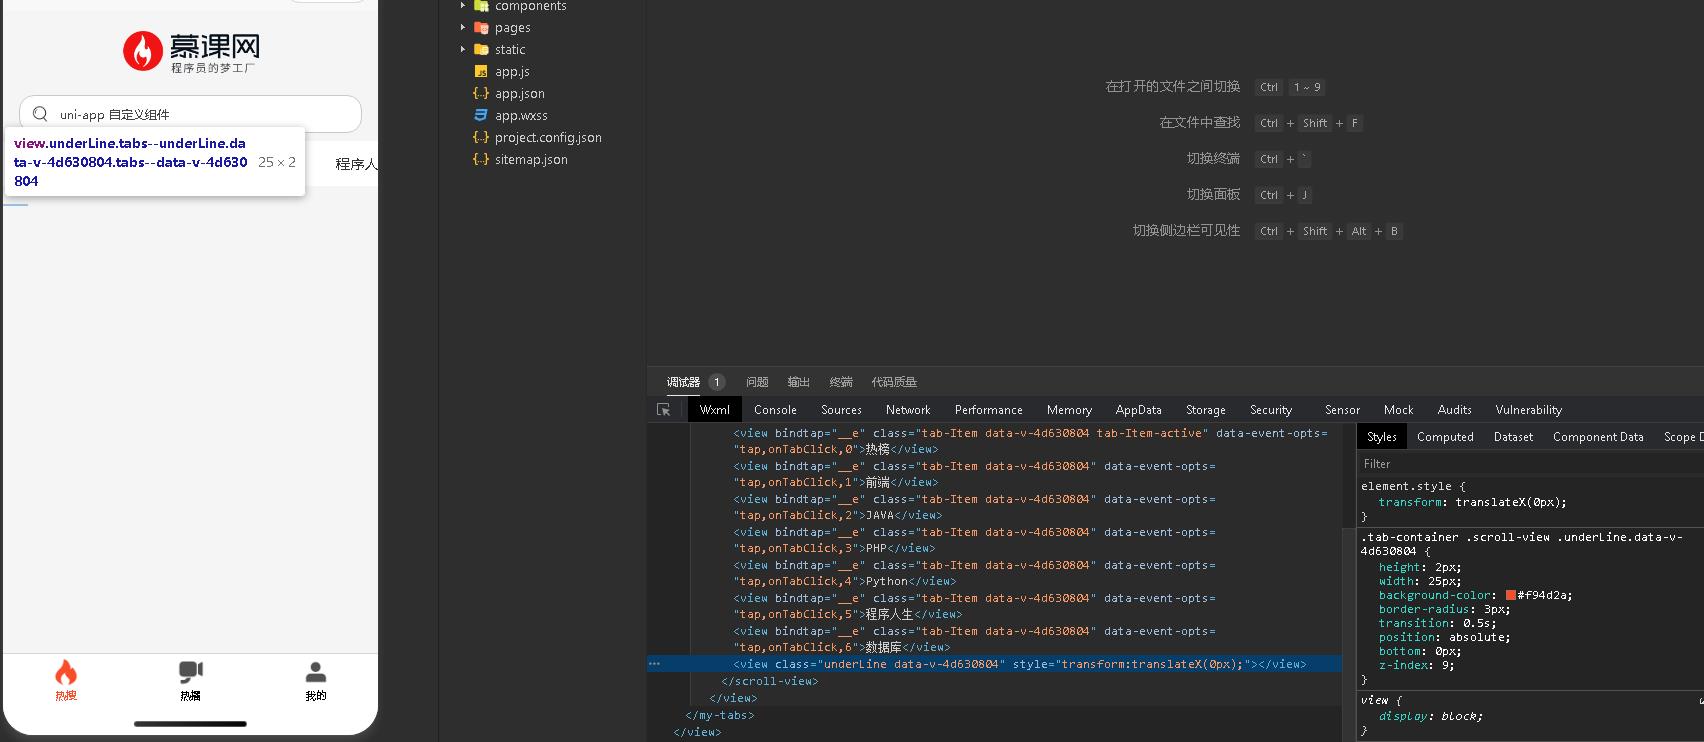Select the 程序人生 tab-Item row in Wxml
The height and width of the screenshot is (742, 1704).
click(975, 606)
